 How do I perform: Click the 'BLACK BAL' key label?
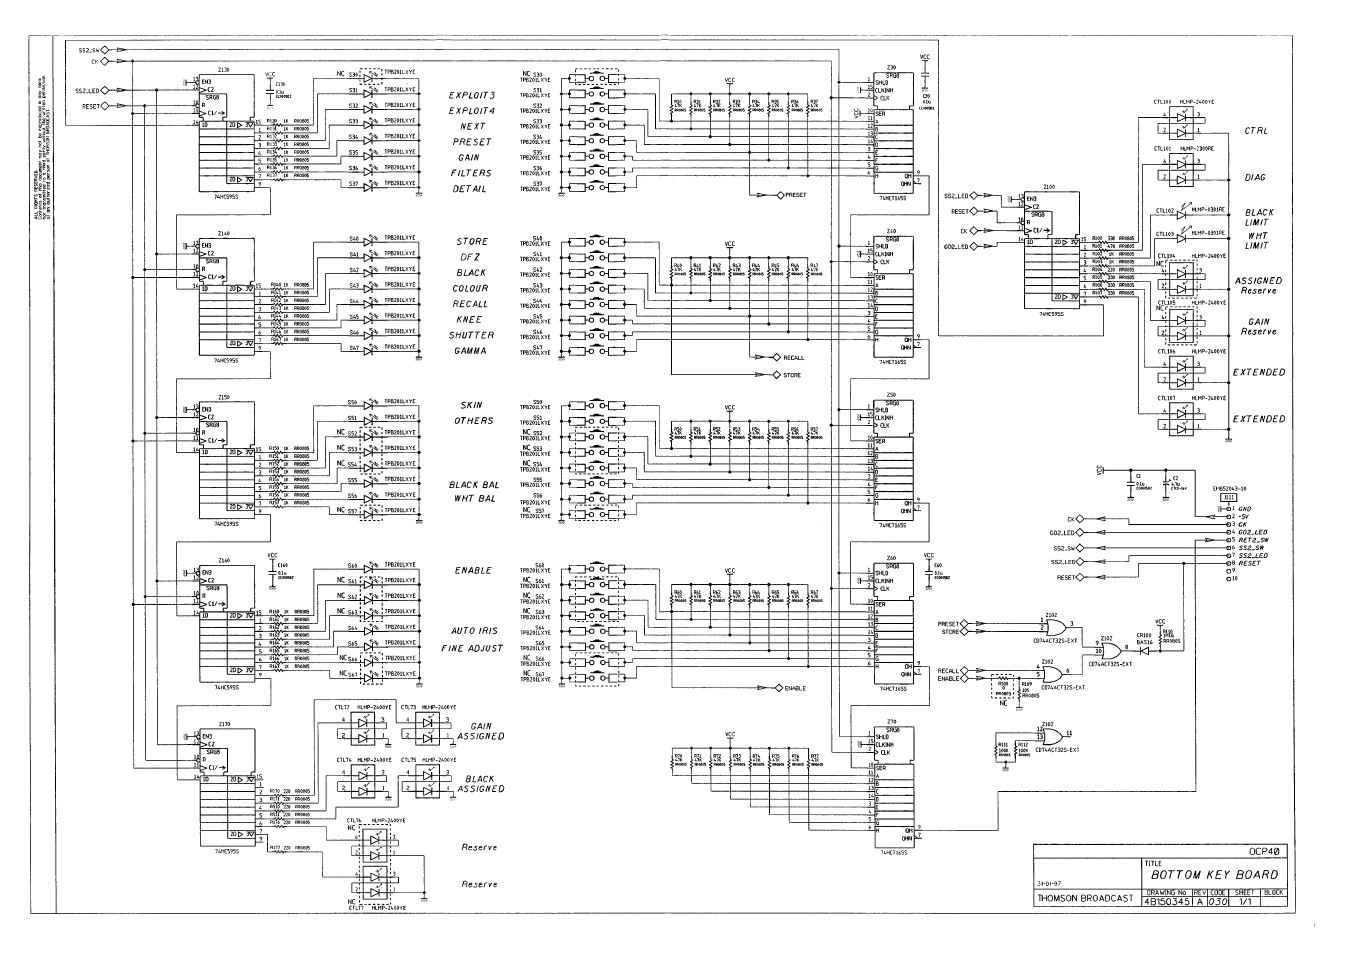[x=474, y=484]
